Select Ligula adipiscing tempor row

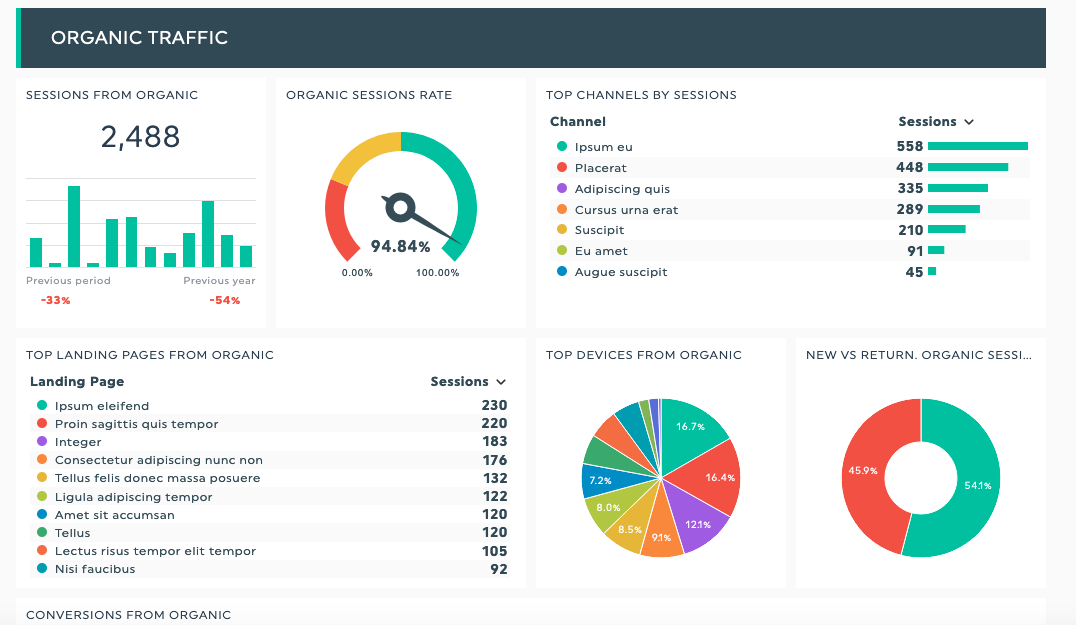pos(268,496)
